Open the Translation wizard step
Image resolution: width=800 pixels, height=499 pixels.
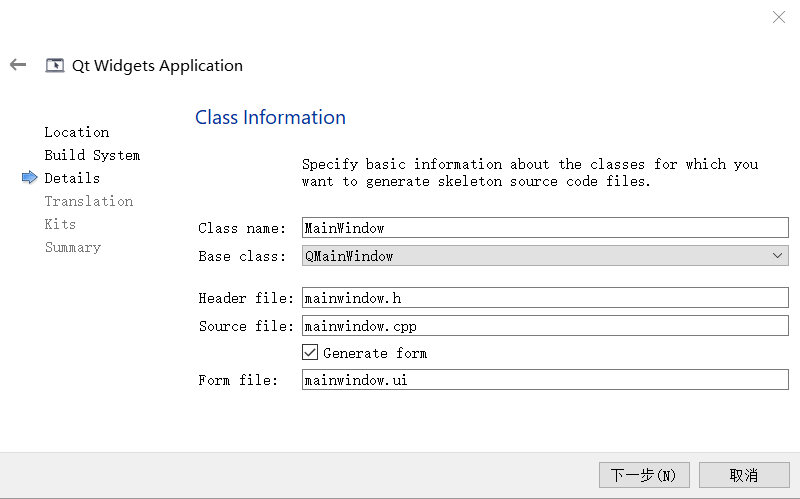[88, 201]
